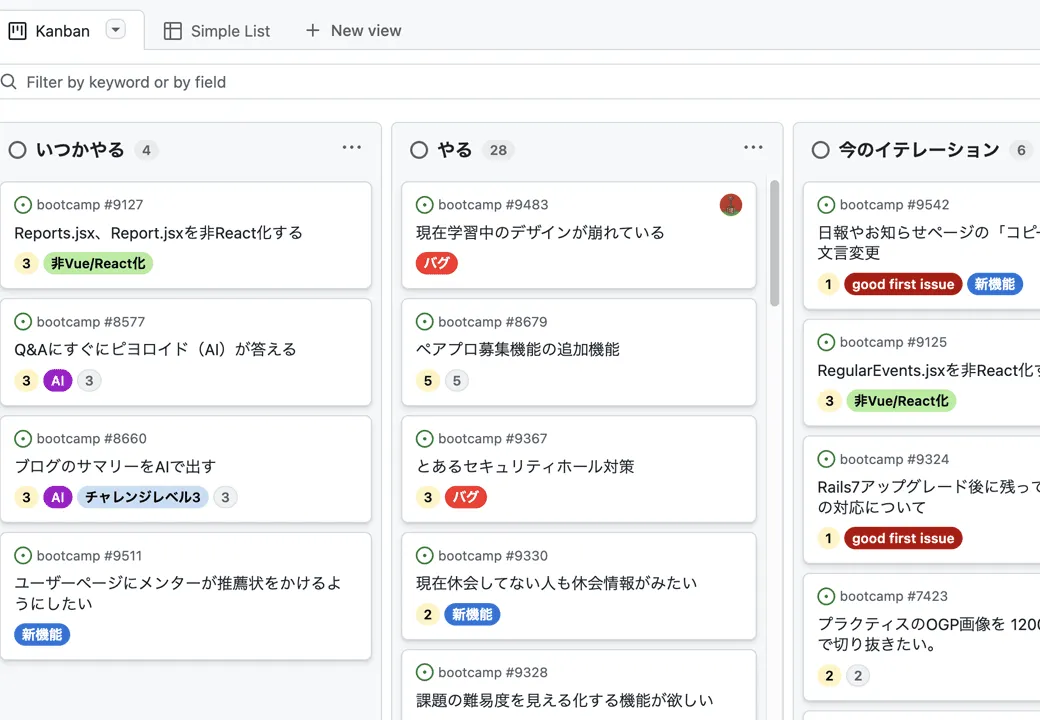Open issue 現在学習中のデザインが崩れている
The width and height of the screenshot is (1040, 720).
(x=540, y=233)
